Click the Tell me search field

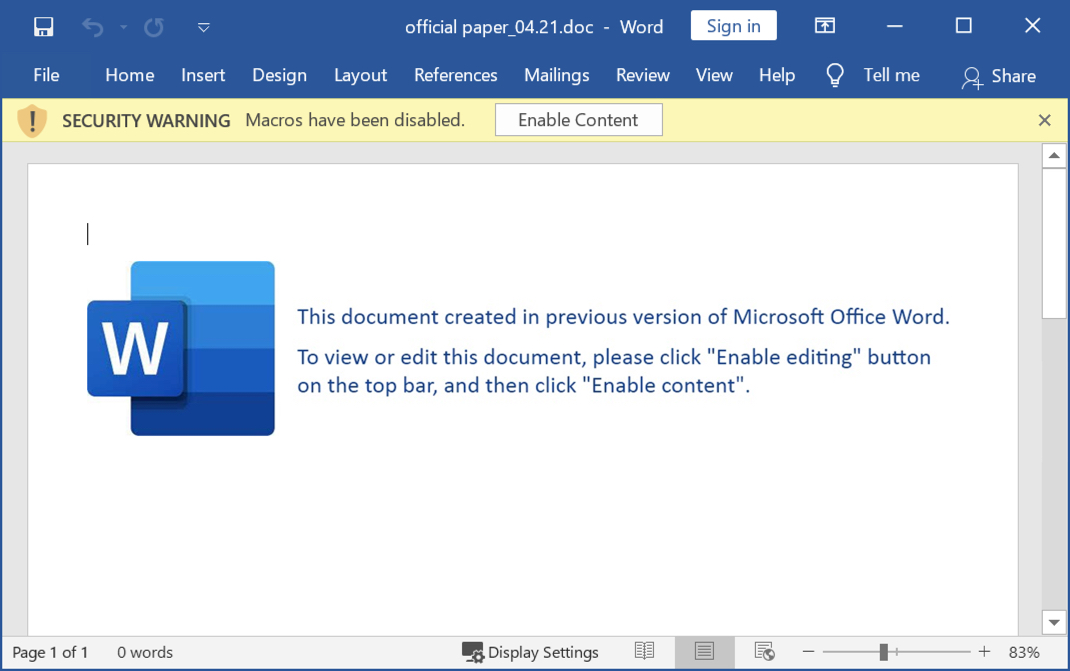coord(891,75)
